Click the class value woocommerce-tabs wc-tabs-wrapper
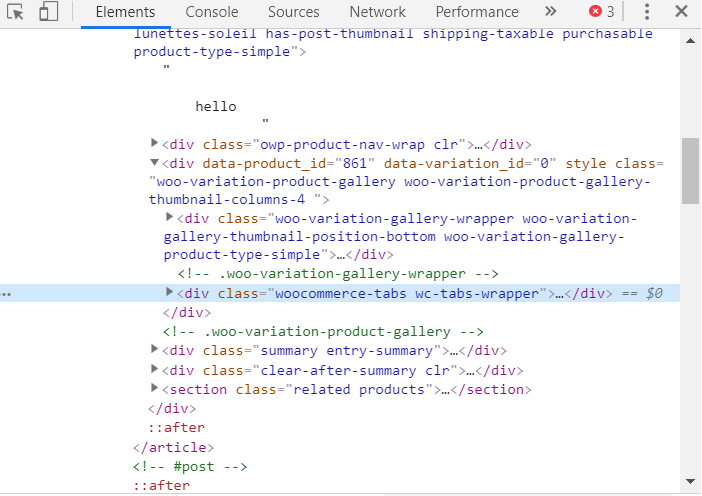The image size is (702, 496). click(407, 294)
